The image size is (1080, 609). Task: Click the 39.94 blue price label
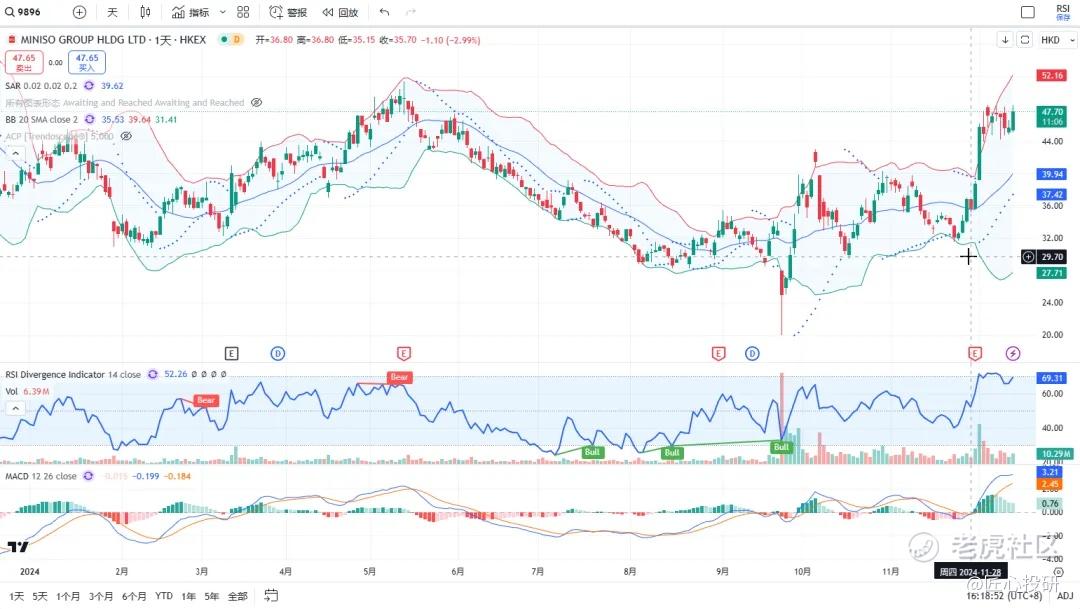click(1052, 174)
